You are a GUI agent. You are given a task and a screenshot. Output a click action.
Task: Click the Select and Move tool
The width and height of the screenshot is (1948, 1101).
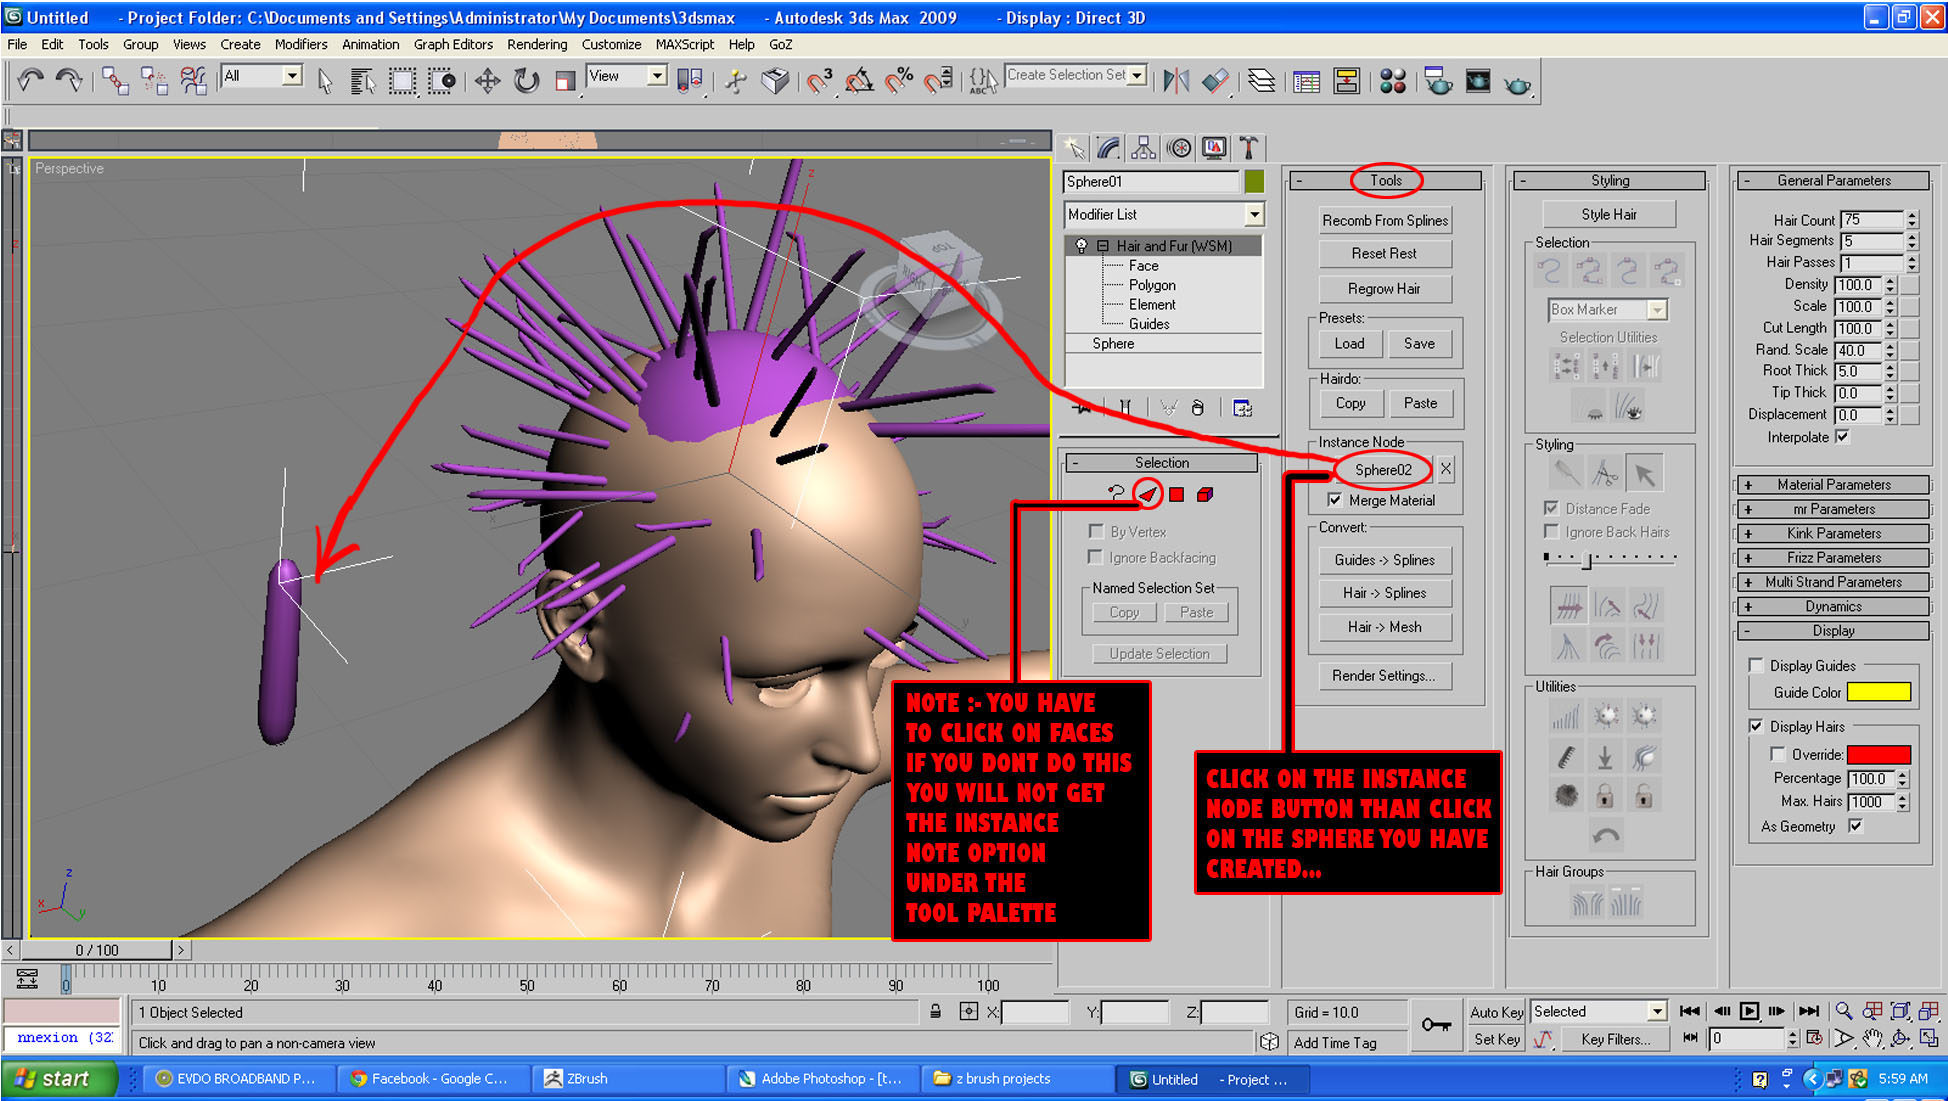point(487,81)
